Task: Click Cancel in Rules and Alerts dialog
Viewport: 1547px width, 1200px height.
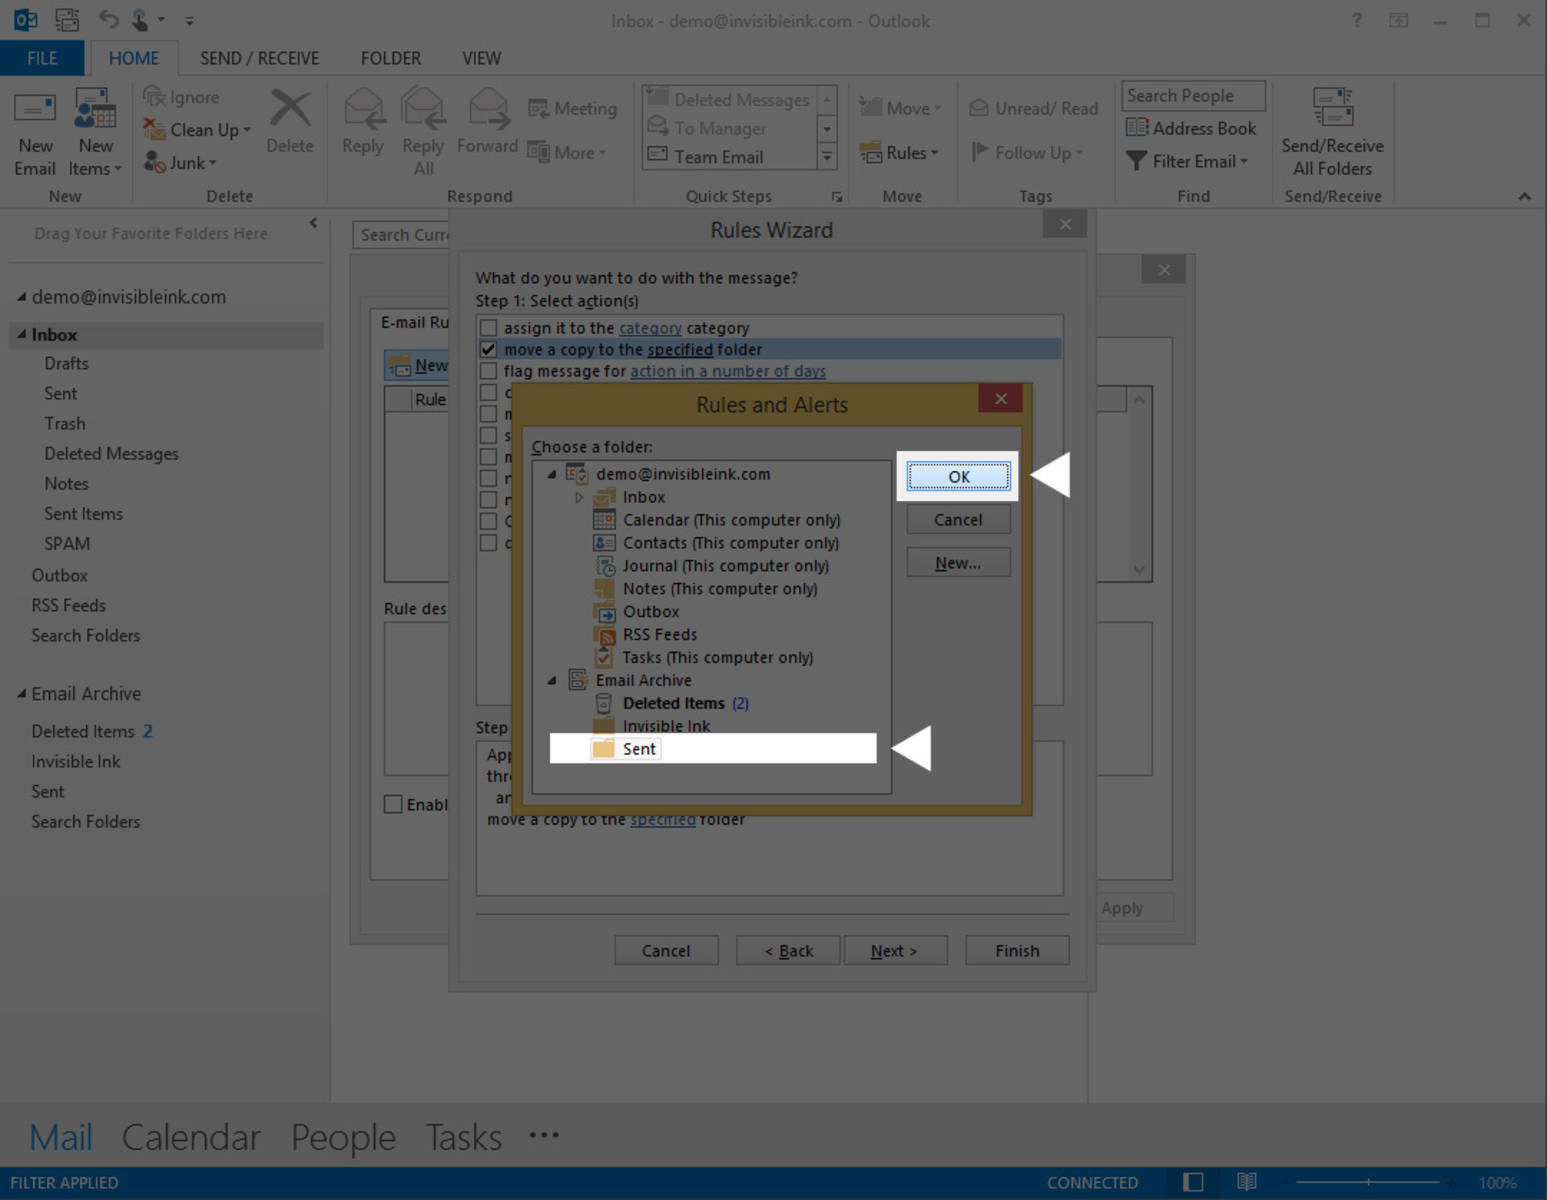Action: coord(958,519)
